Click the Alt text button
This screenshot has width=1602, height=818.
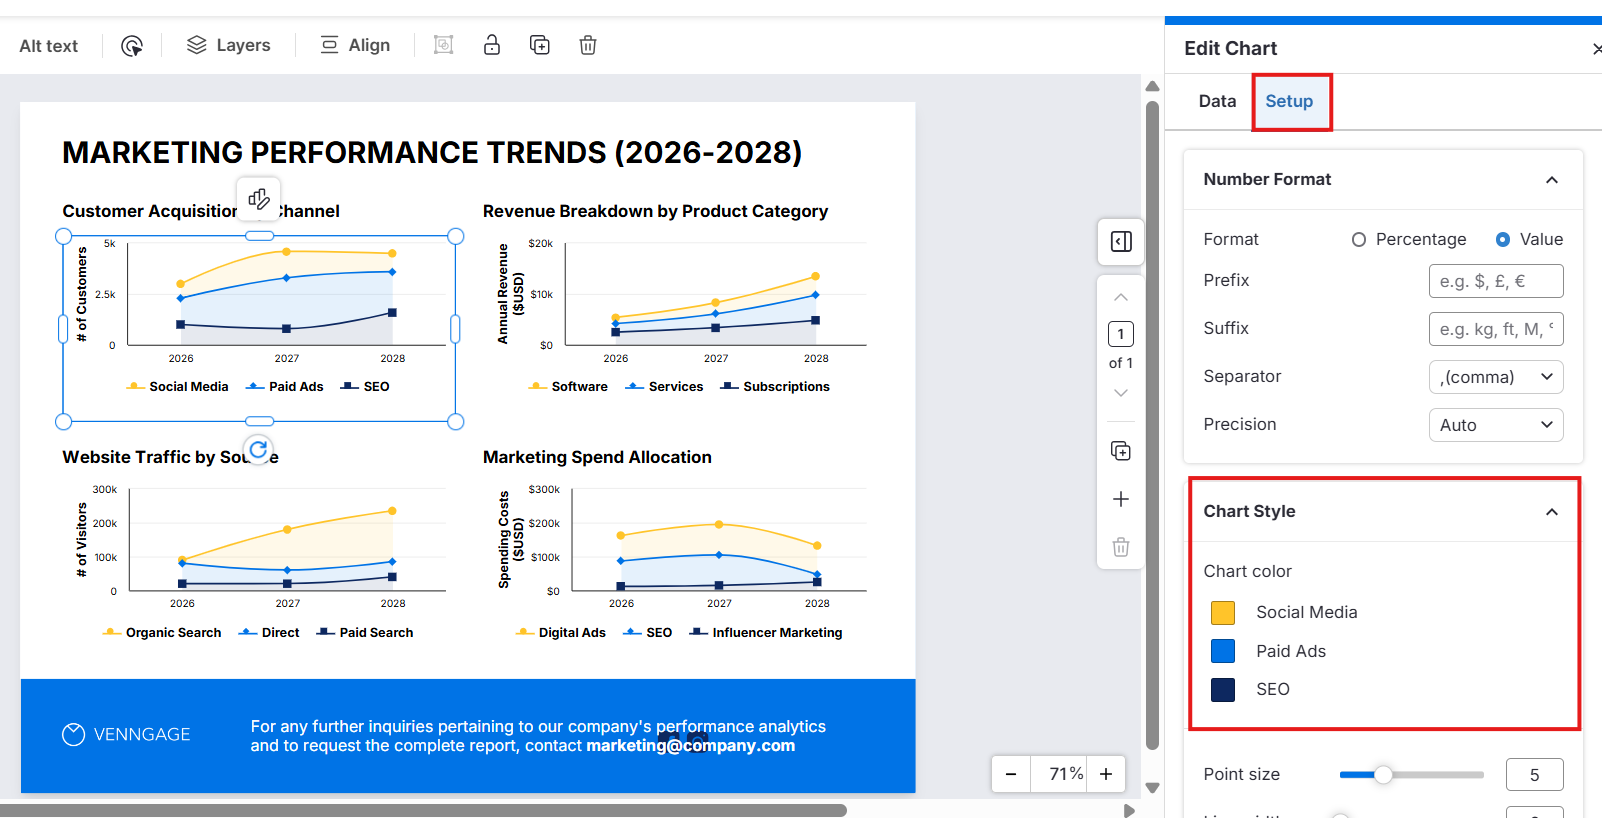tap(49, 46)
